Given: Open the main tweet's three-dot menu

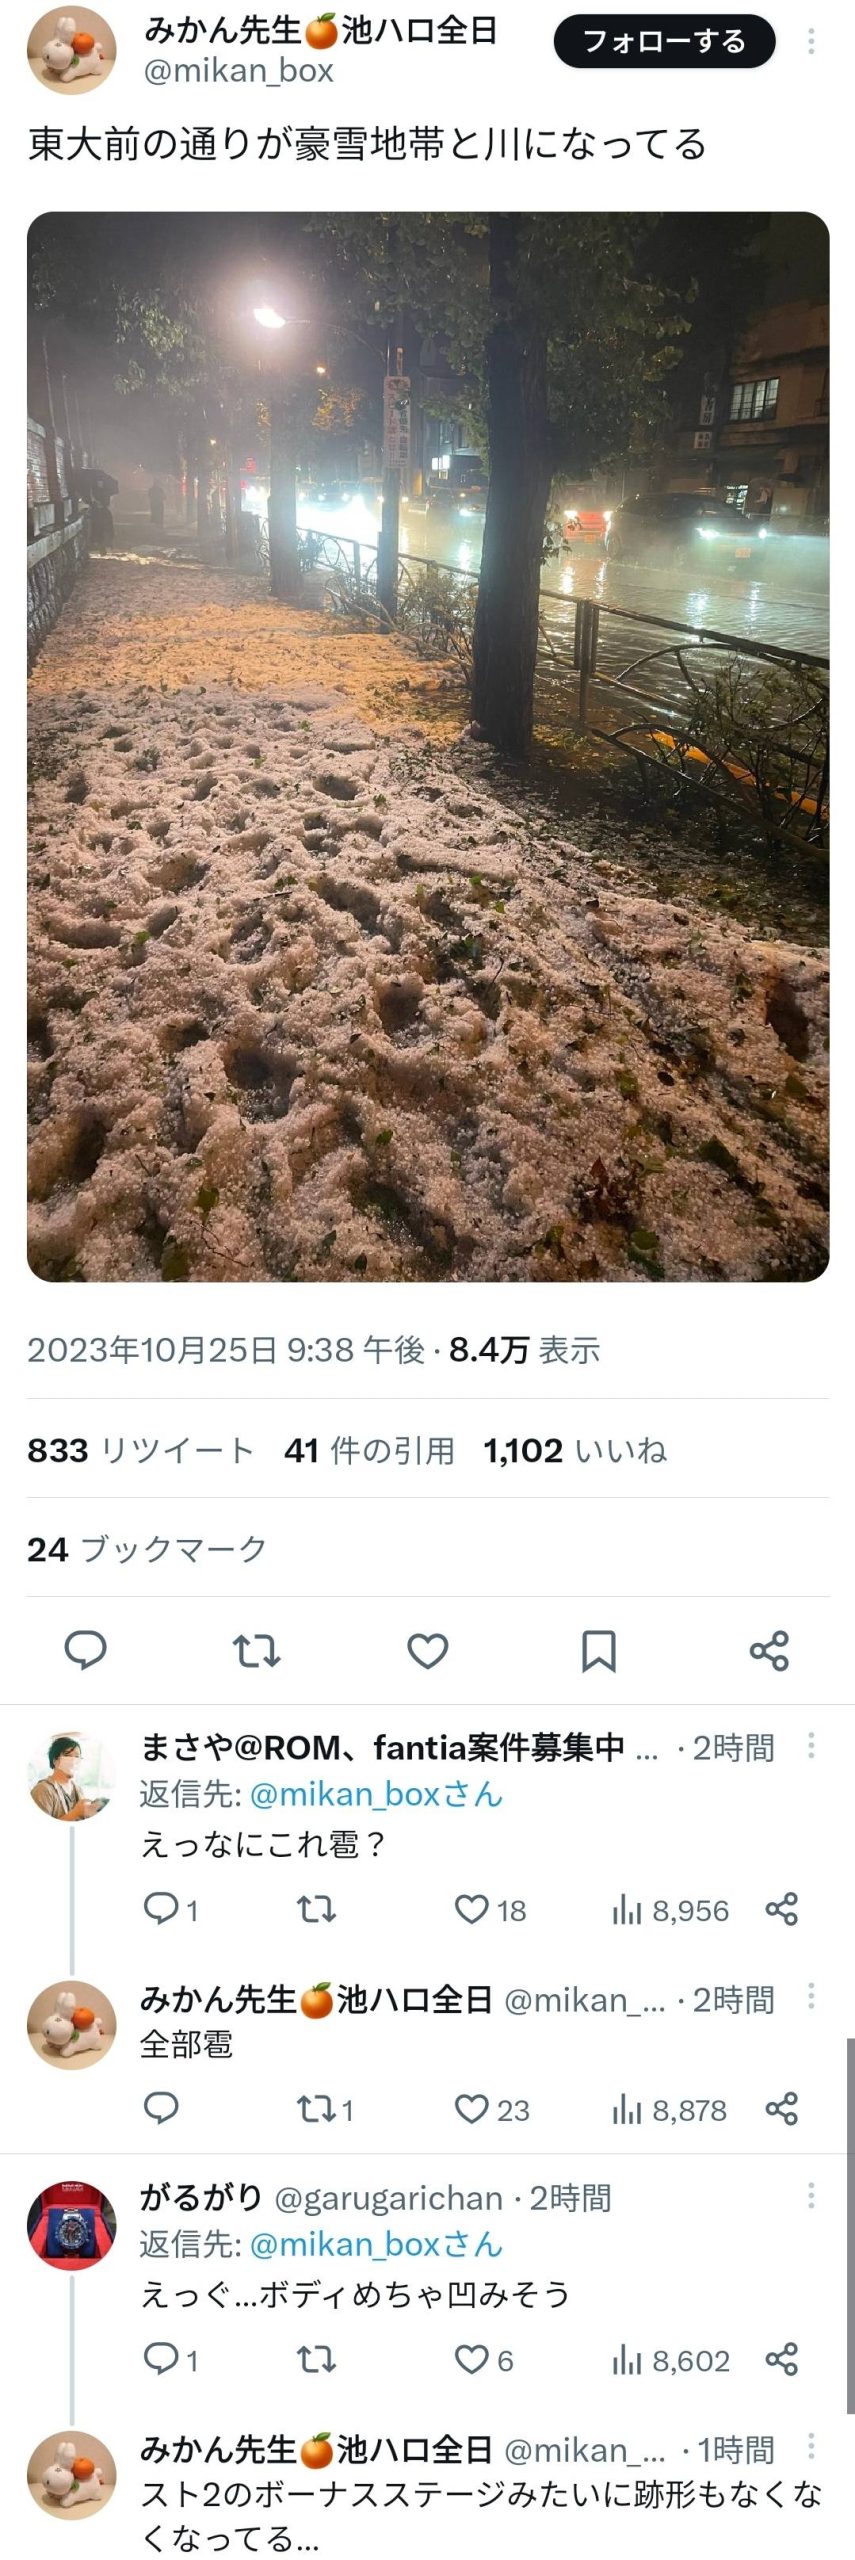Looking at the screenshot, I should pyautogui.click(x=811, y=41).
